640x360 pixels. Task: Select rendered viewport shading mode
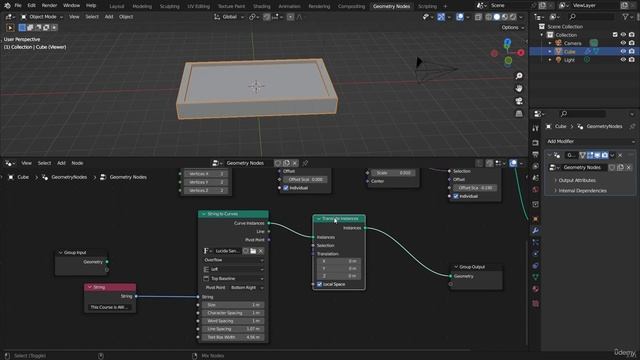(x=513, y=17)
